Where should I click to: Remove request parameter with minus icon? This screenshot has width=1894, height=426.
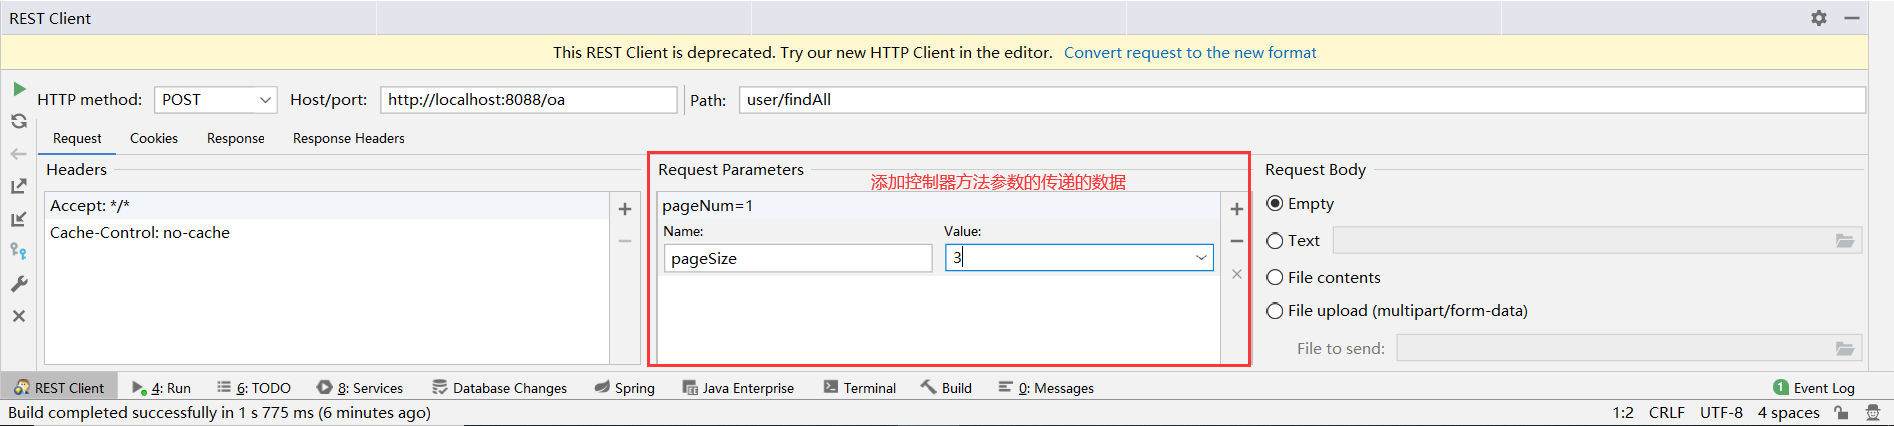point(1237,241)
